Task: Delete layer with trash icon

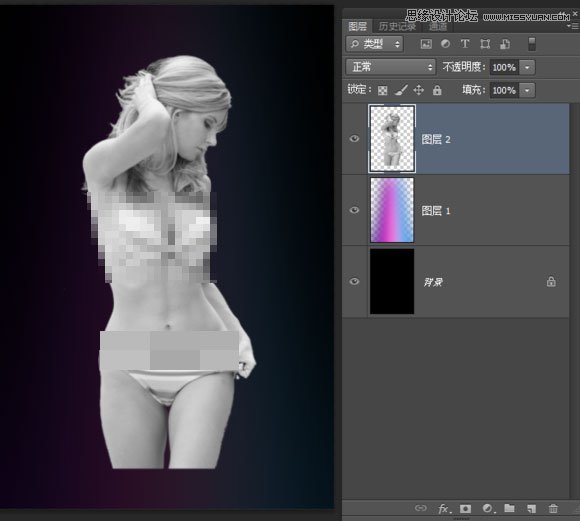Action: 553,508
